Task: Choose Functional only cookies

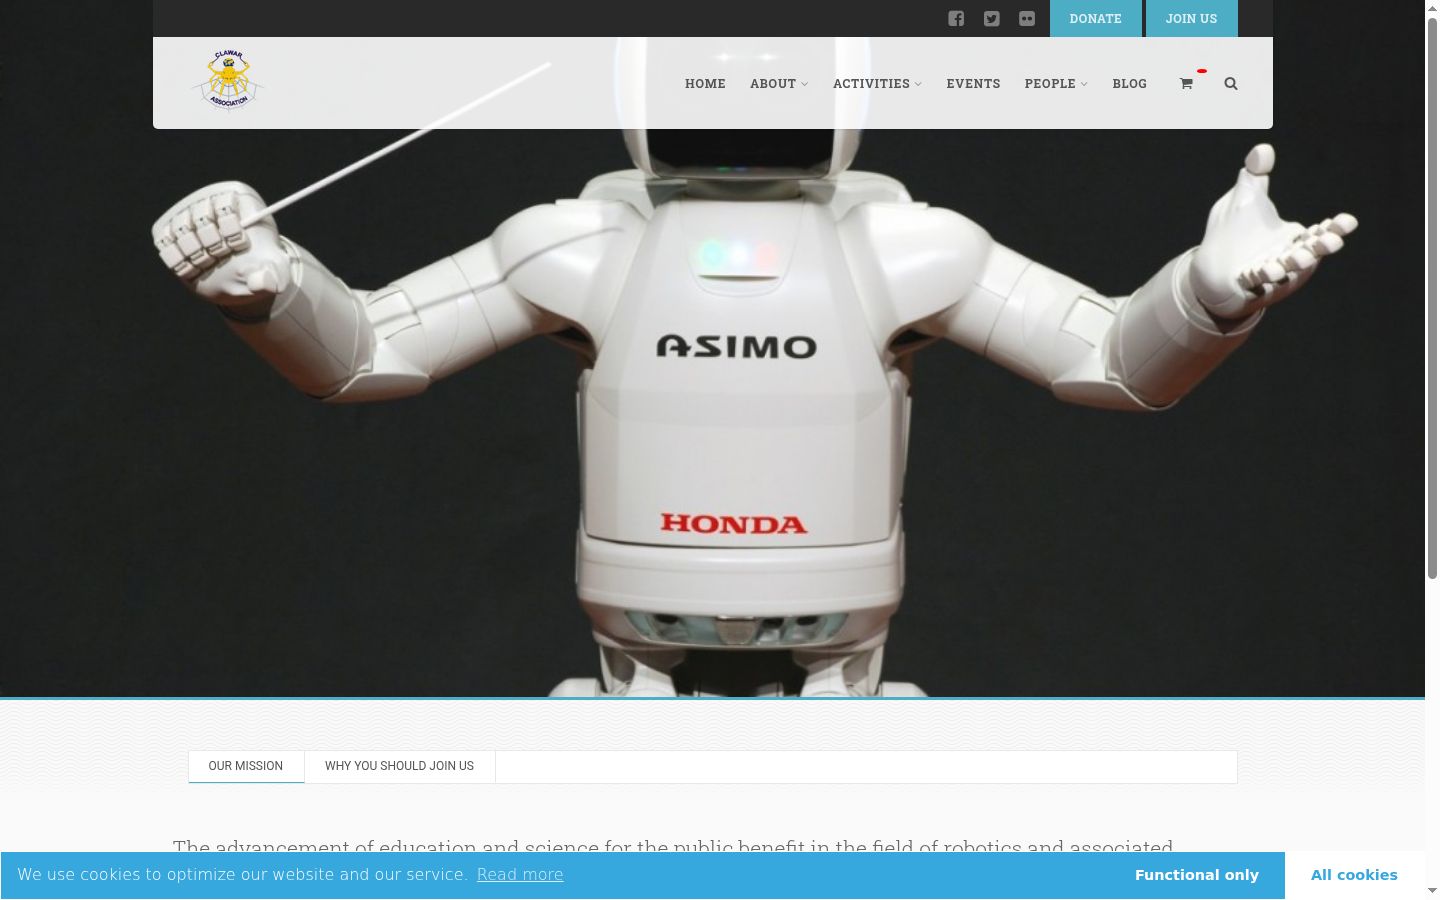Action: [x=1196, y=875]
